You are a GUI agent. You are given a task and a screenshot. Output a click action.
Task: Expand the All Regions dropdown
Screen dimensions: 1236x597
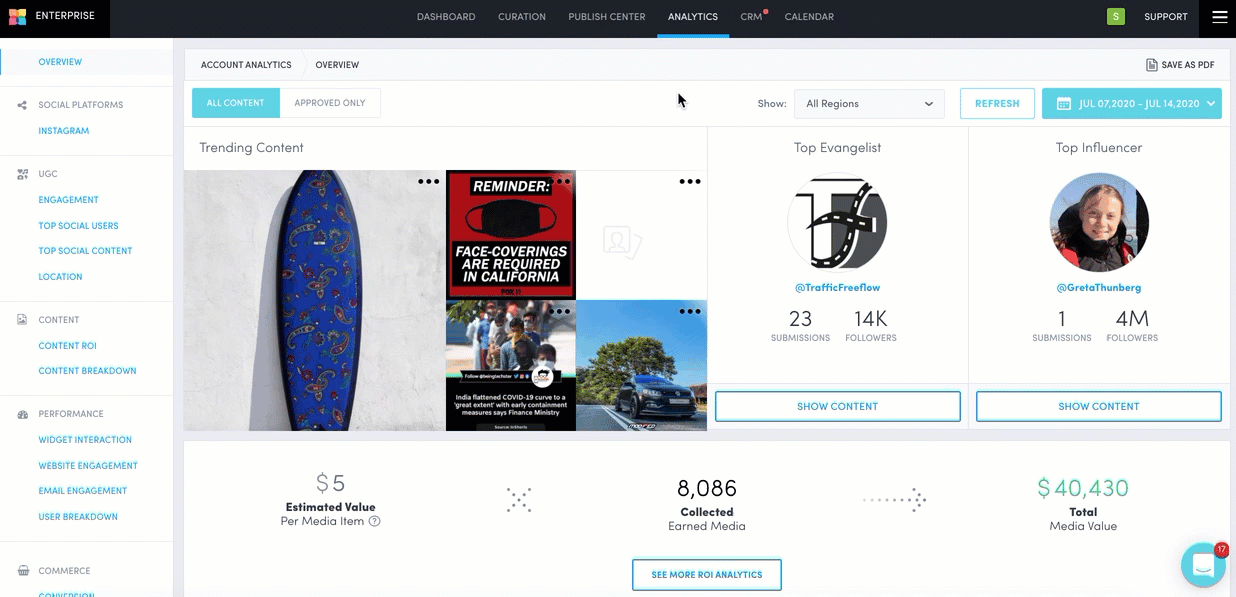click(869, 104)
